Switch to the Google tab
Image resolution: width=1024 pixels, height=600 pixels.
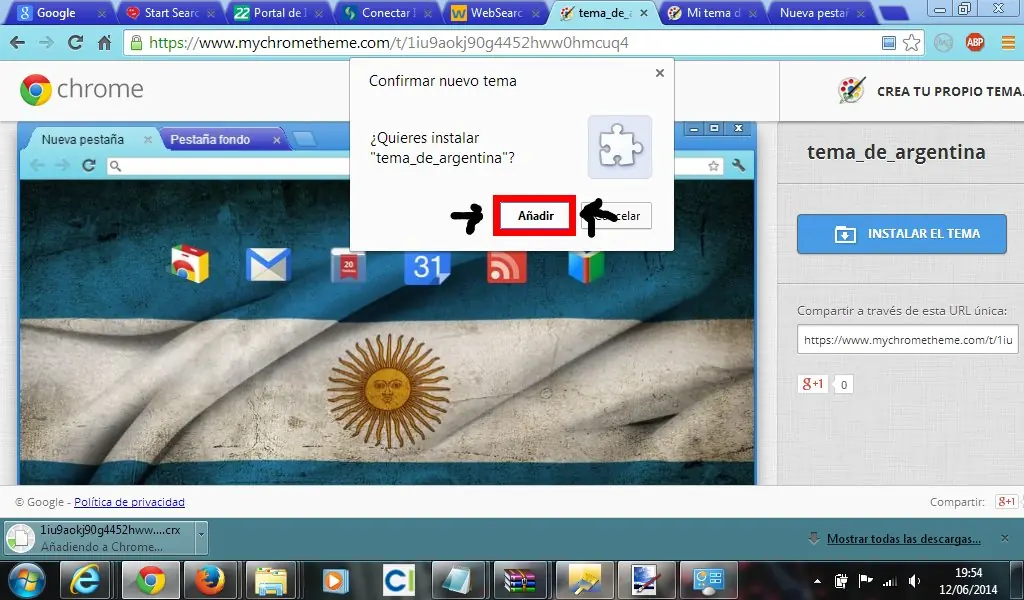pos(57,12)
